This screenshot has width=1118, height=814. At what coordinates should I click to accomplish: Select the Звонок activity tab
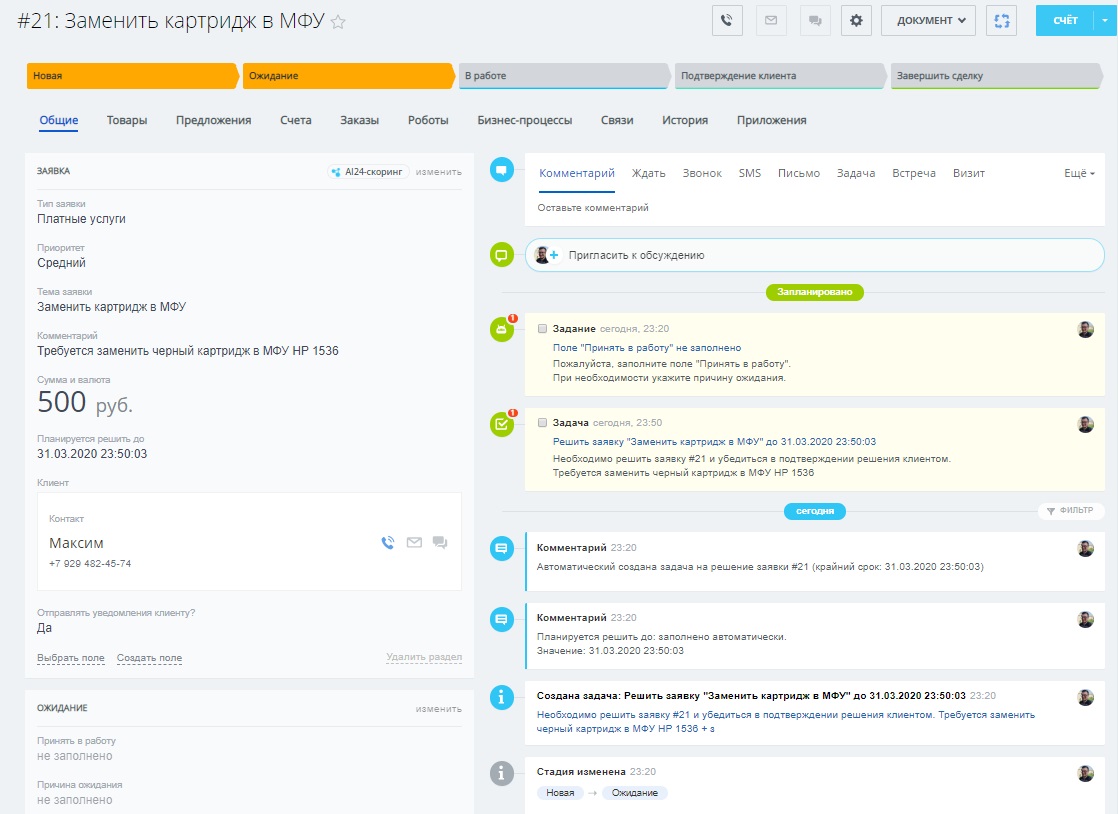click(x=702, y=173)
